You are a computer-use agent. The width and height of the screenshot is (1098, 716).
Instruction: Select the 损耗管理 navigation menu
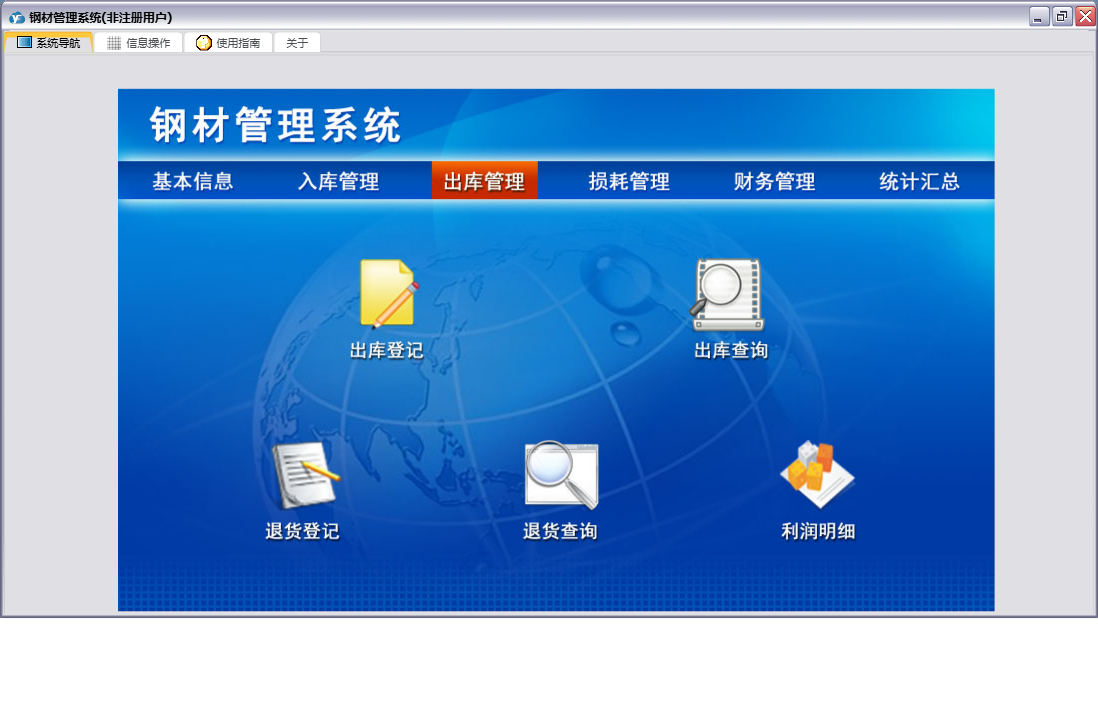click(629, 181)
